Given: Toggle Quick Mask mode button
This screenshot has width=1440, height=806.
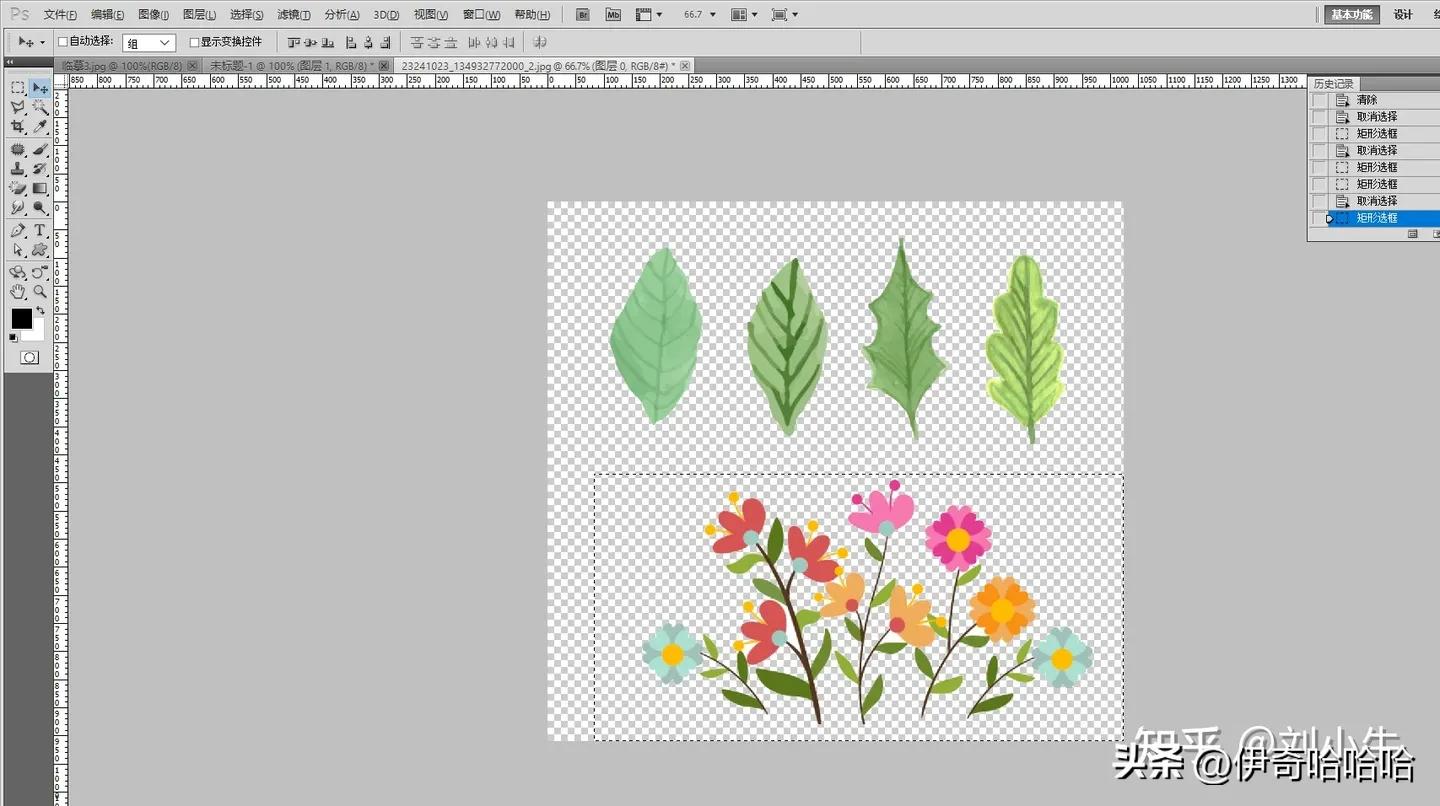Looking at the screenshot, I should coord(30,357).
